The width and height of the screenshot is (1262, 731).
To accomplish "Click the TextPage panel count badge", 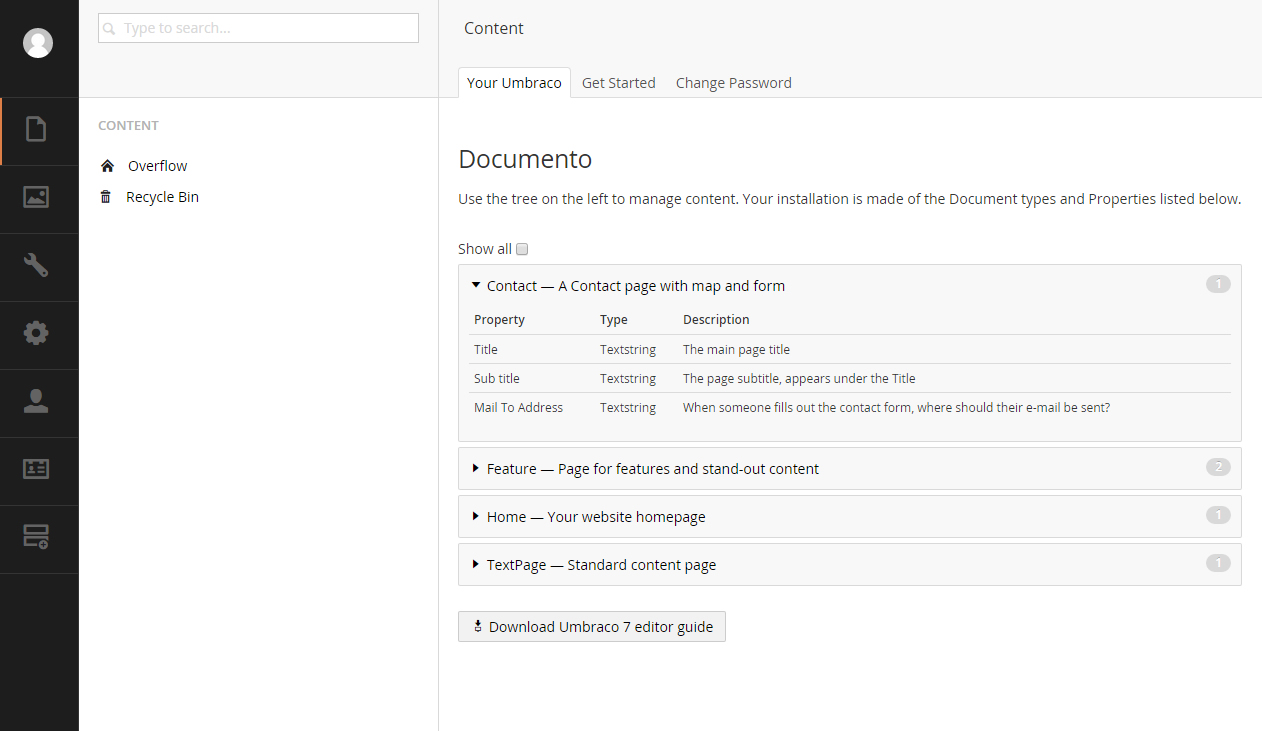I will pyautogui.click(x=1218, y=563).
